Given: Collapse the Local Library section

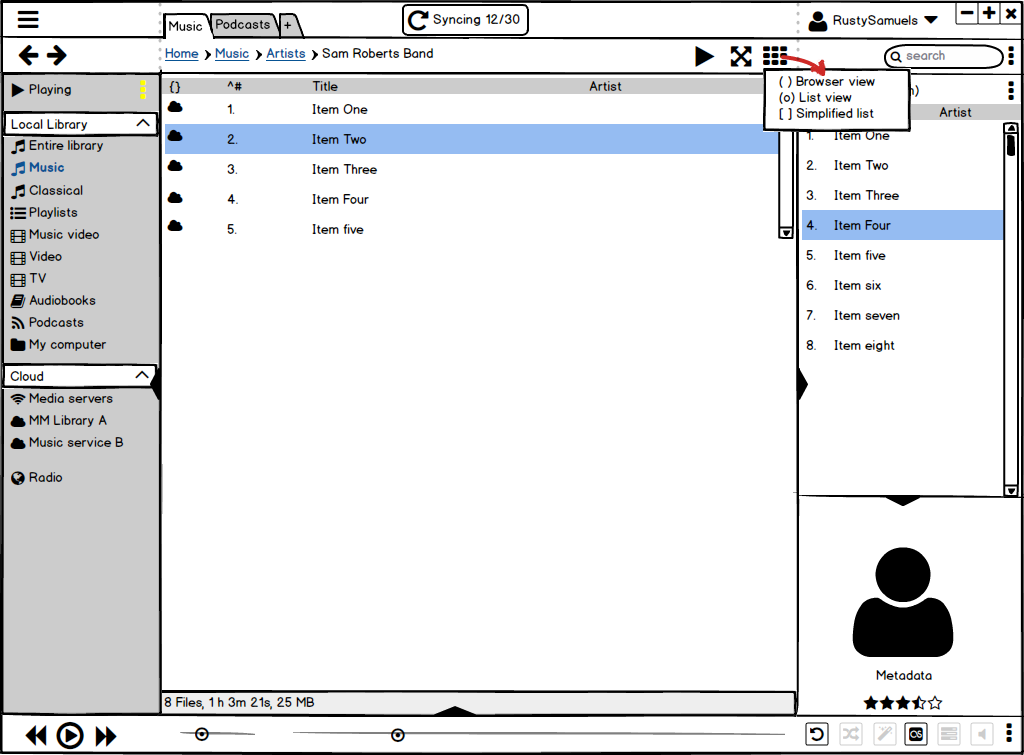Looking at the screenshot, I should pos(143,124).
